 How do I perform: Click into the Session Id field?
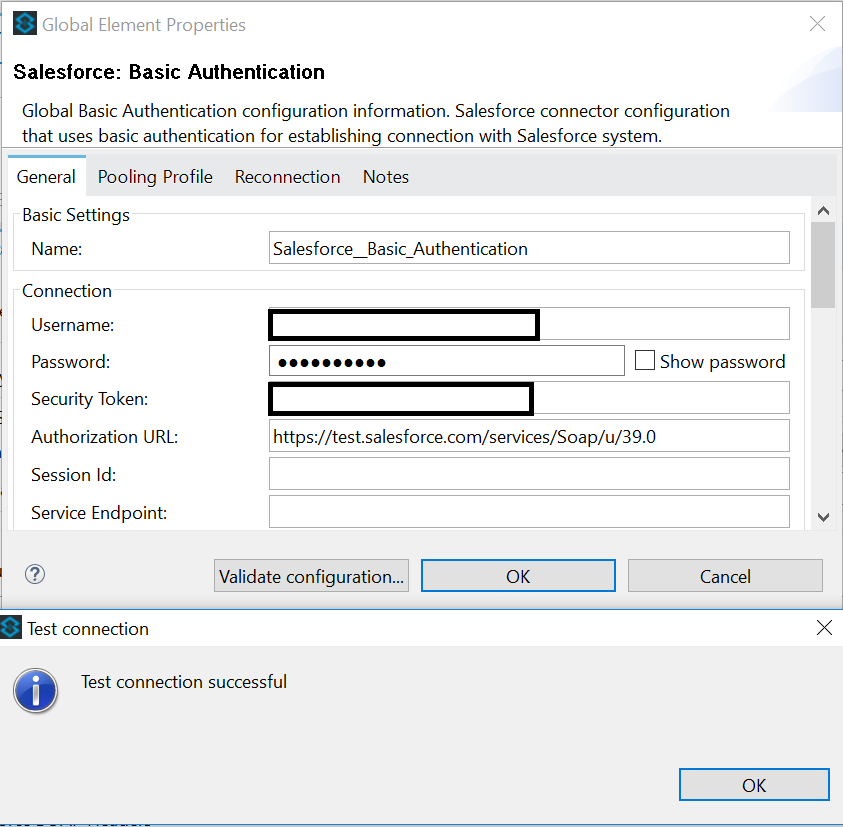pos(529,474)
